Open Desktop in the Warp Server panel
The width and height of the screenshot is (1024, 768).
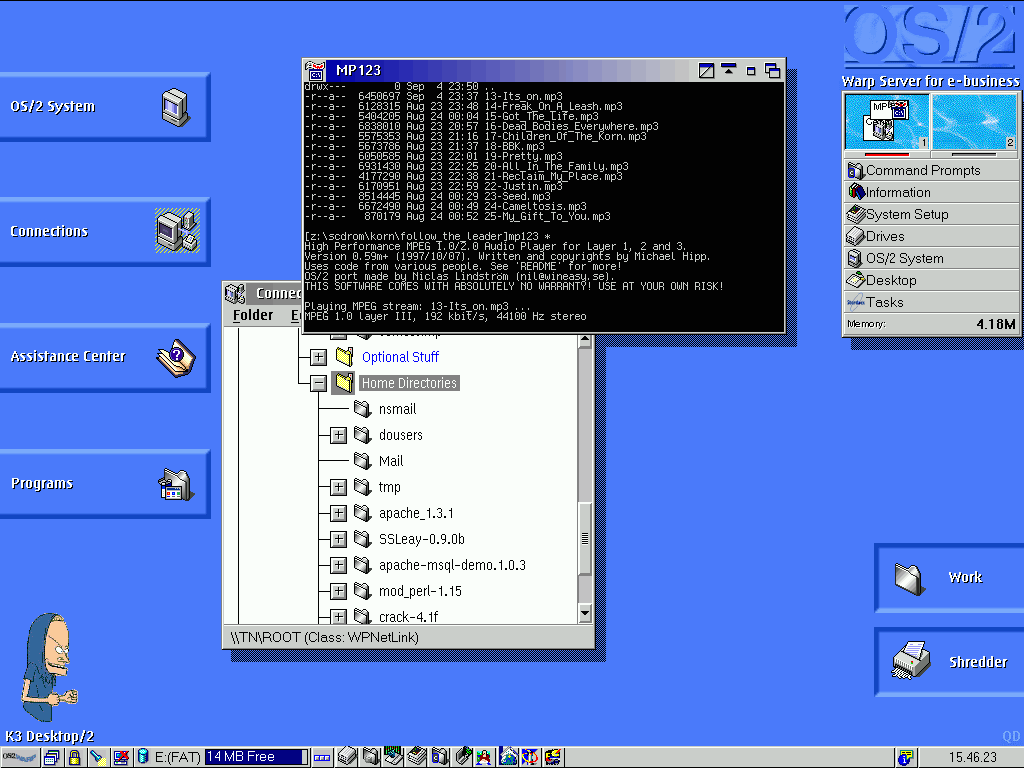[x=932, y=280]
